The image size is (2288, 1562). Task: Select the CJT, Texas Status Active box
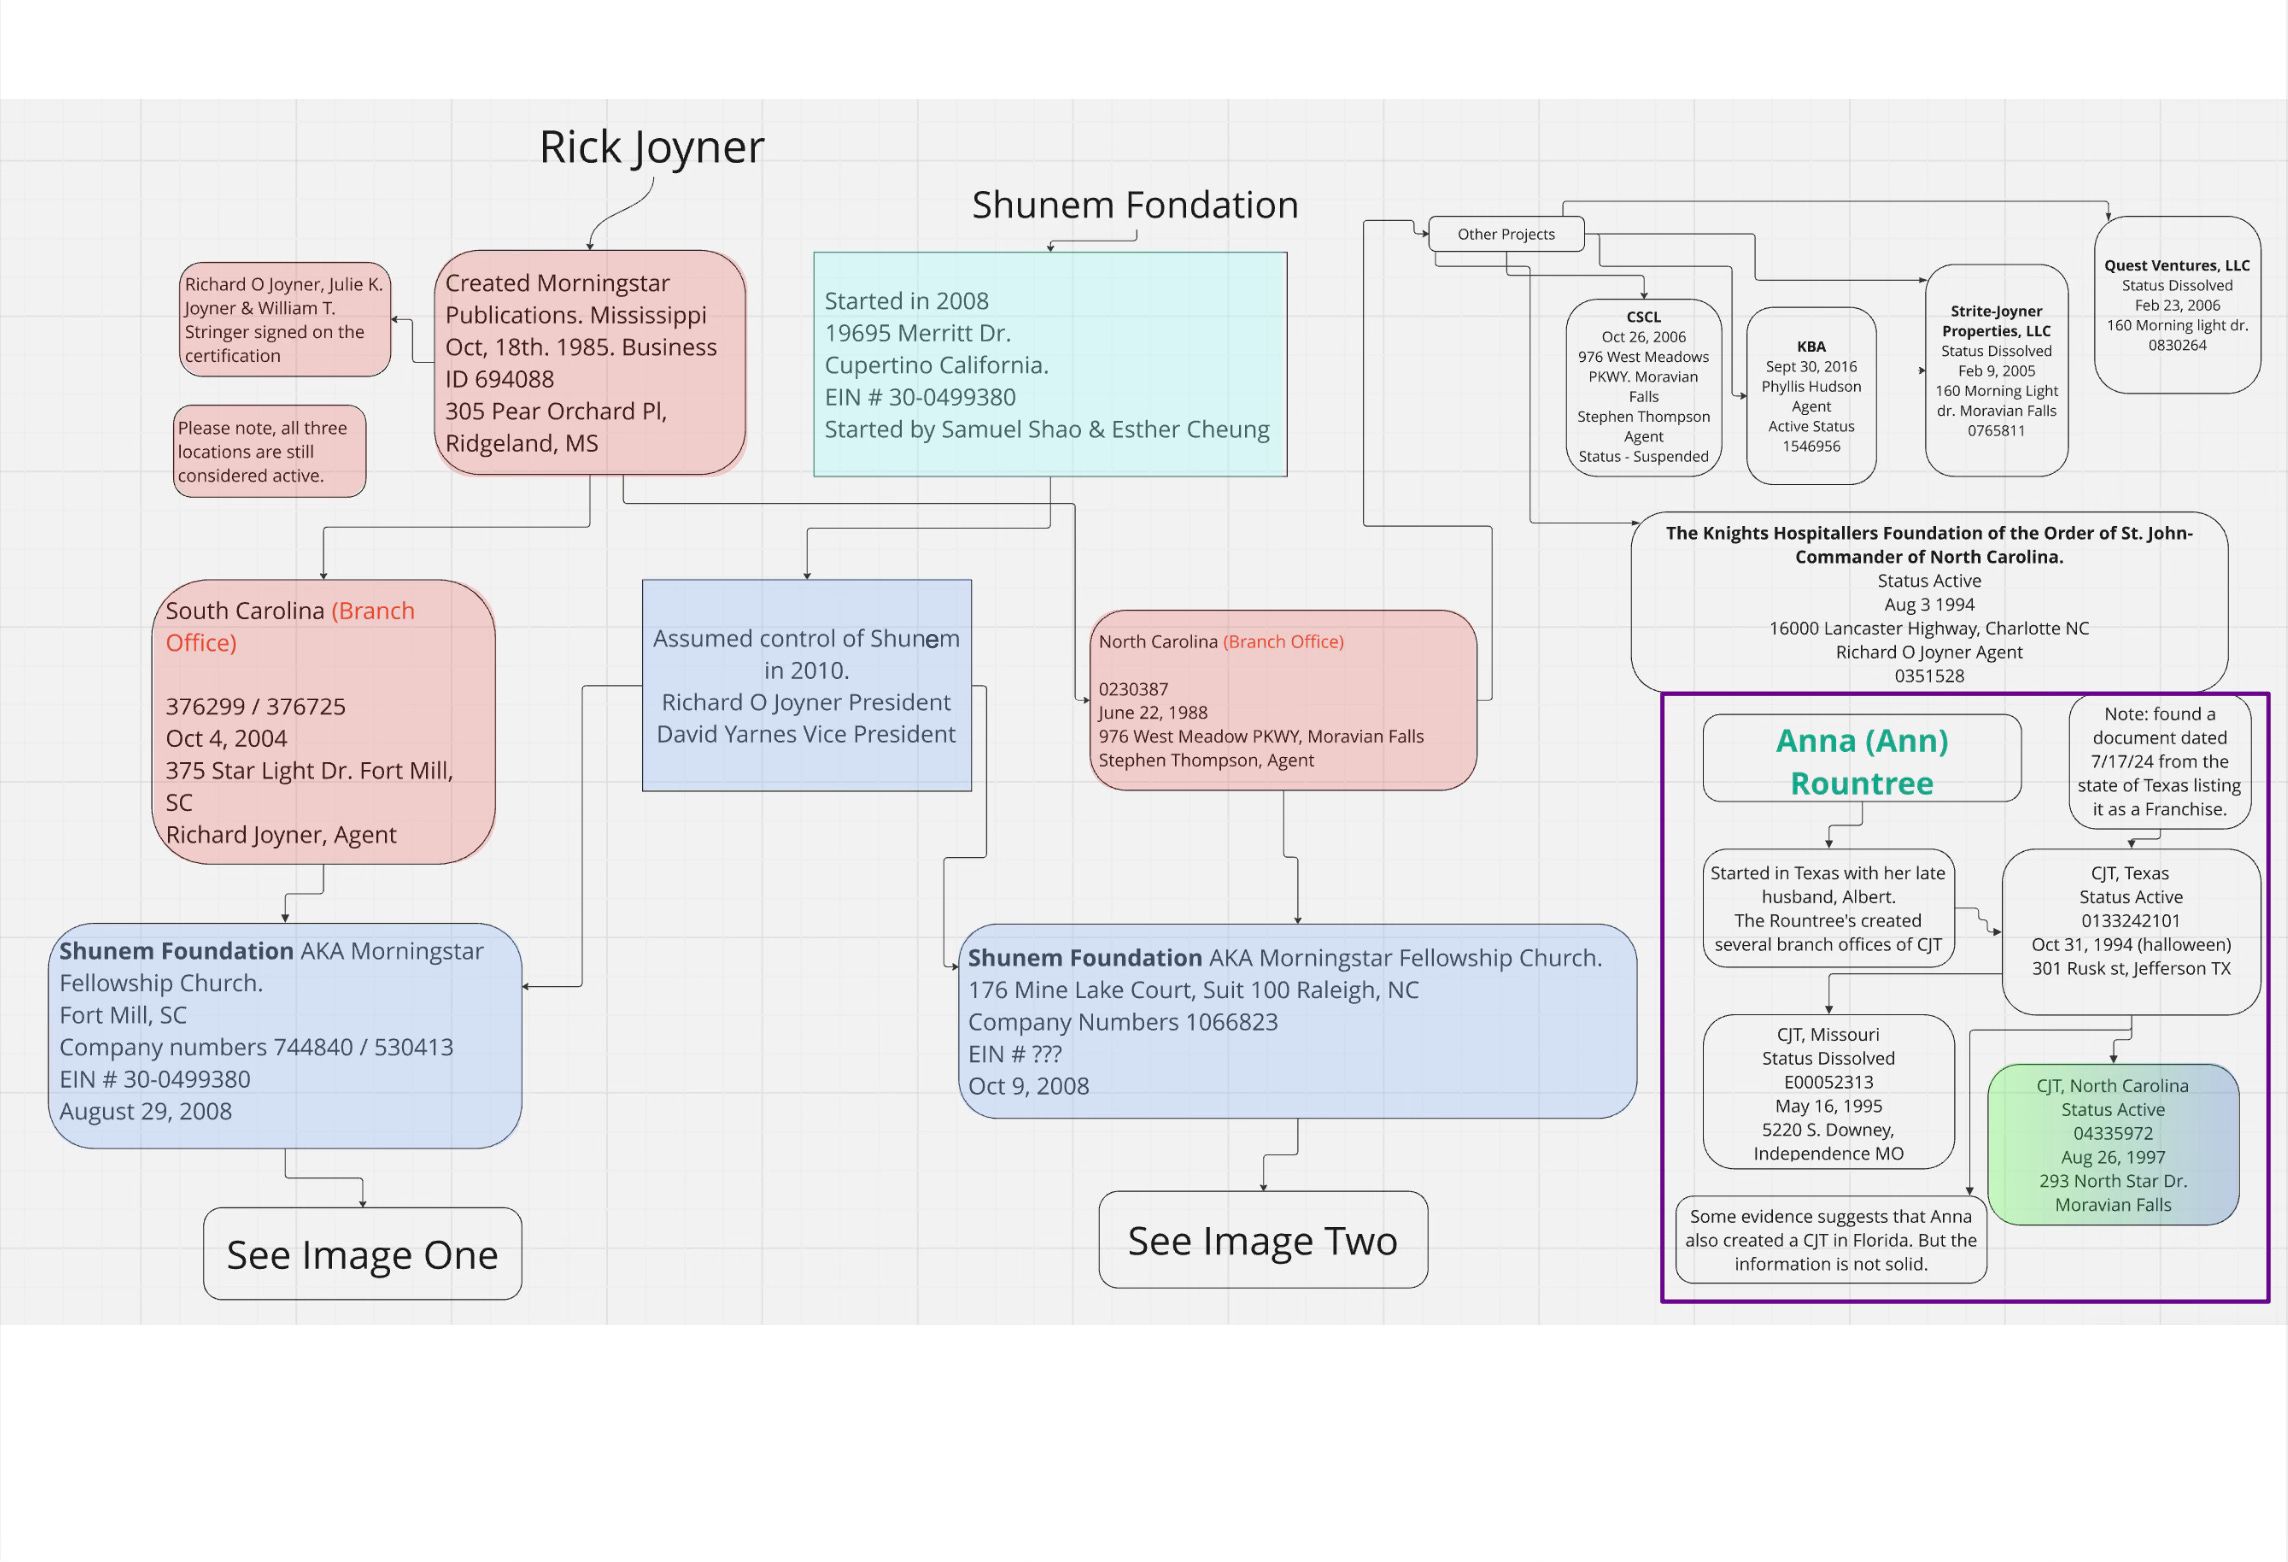[2130, 931]
